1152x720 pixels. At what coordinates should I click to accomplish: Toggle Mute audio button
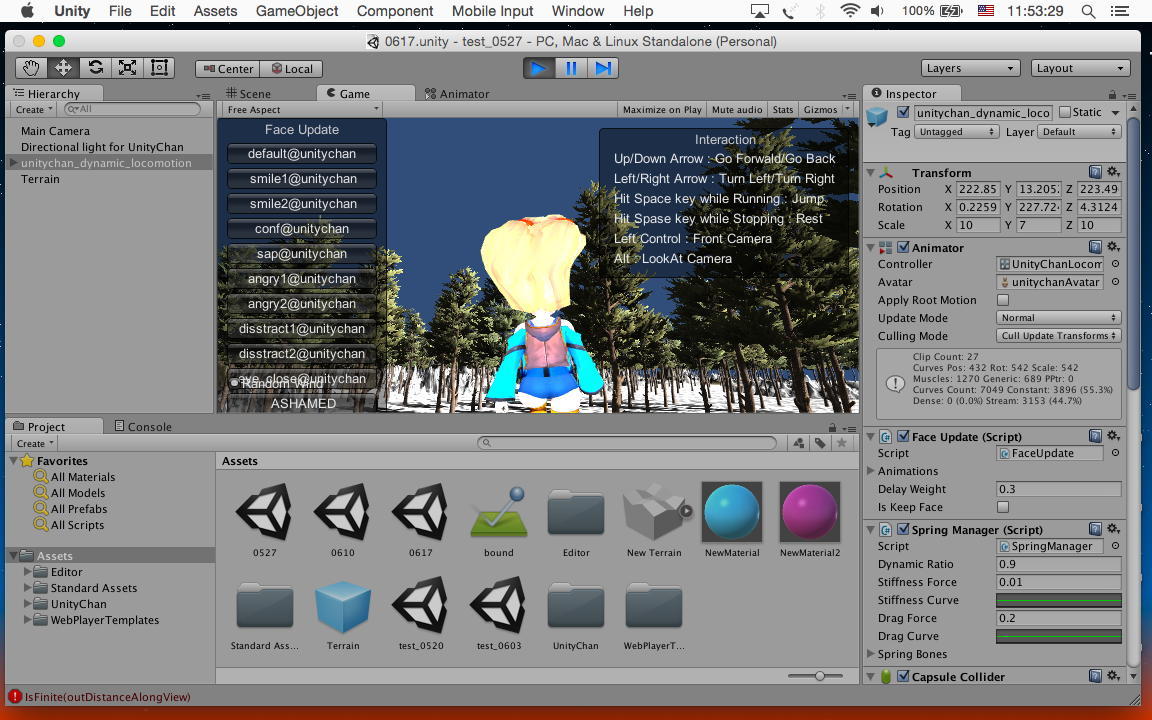click(x=737, y=109)
